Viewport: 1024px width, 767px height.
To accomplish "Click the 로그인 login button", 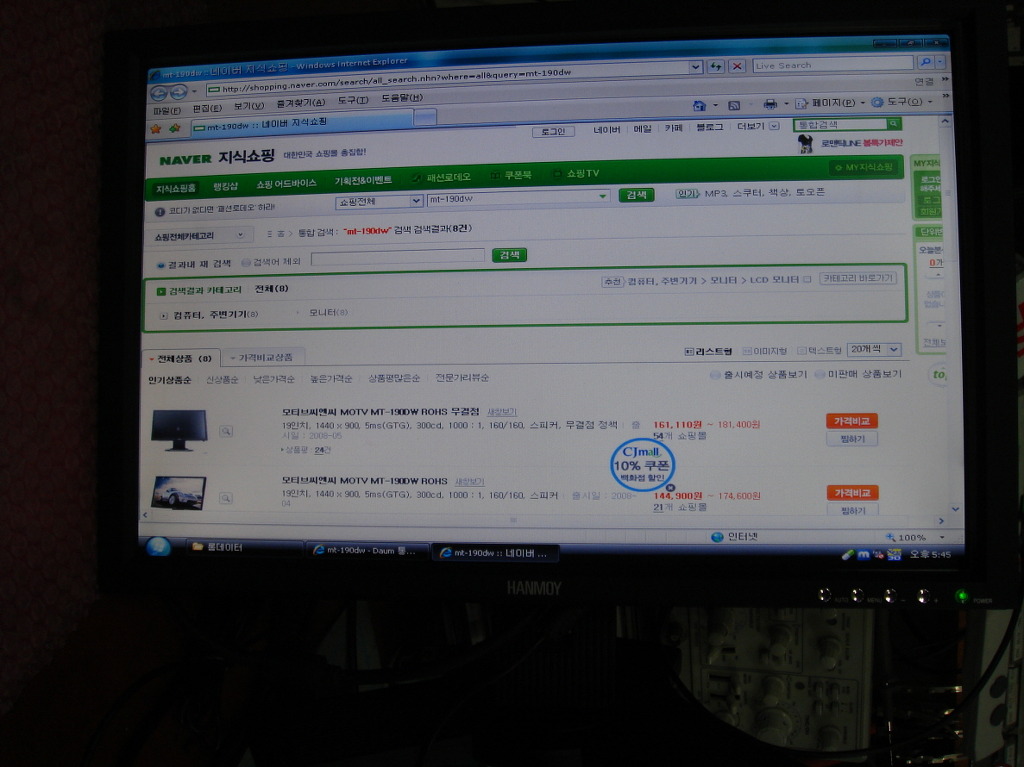I will pyautogui.click(x=553, y=131).
